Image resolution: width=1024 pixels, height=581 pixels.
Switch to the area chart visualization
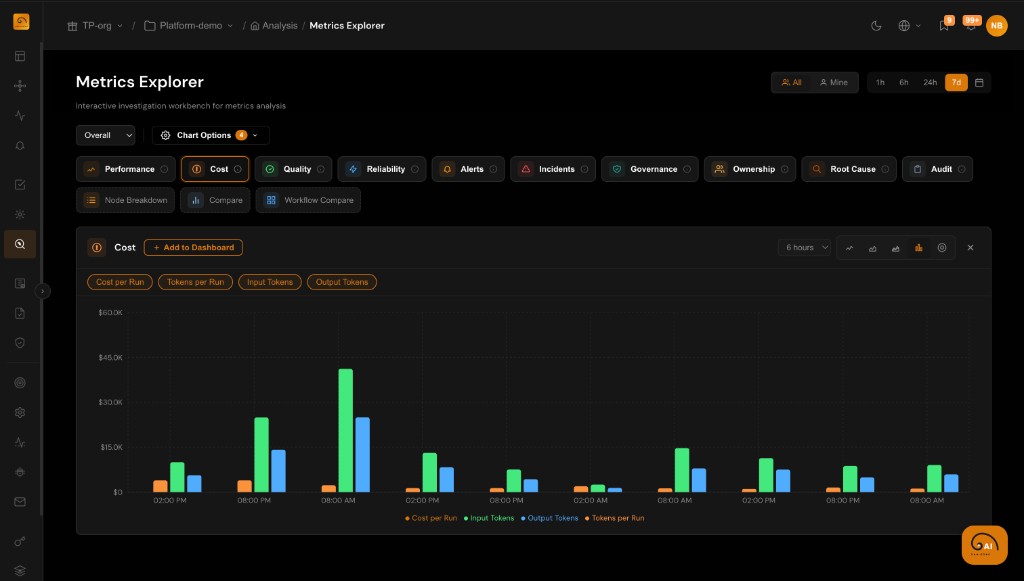[873, 247]
